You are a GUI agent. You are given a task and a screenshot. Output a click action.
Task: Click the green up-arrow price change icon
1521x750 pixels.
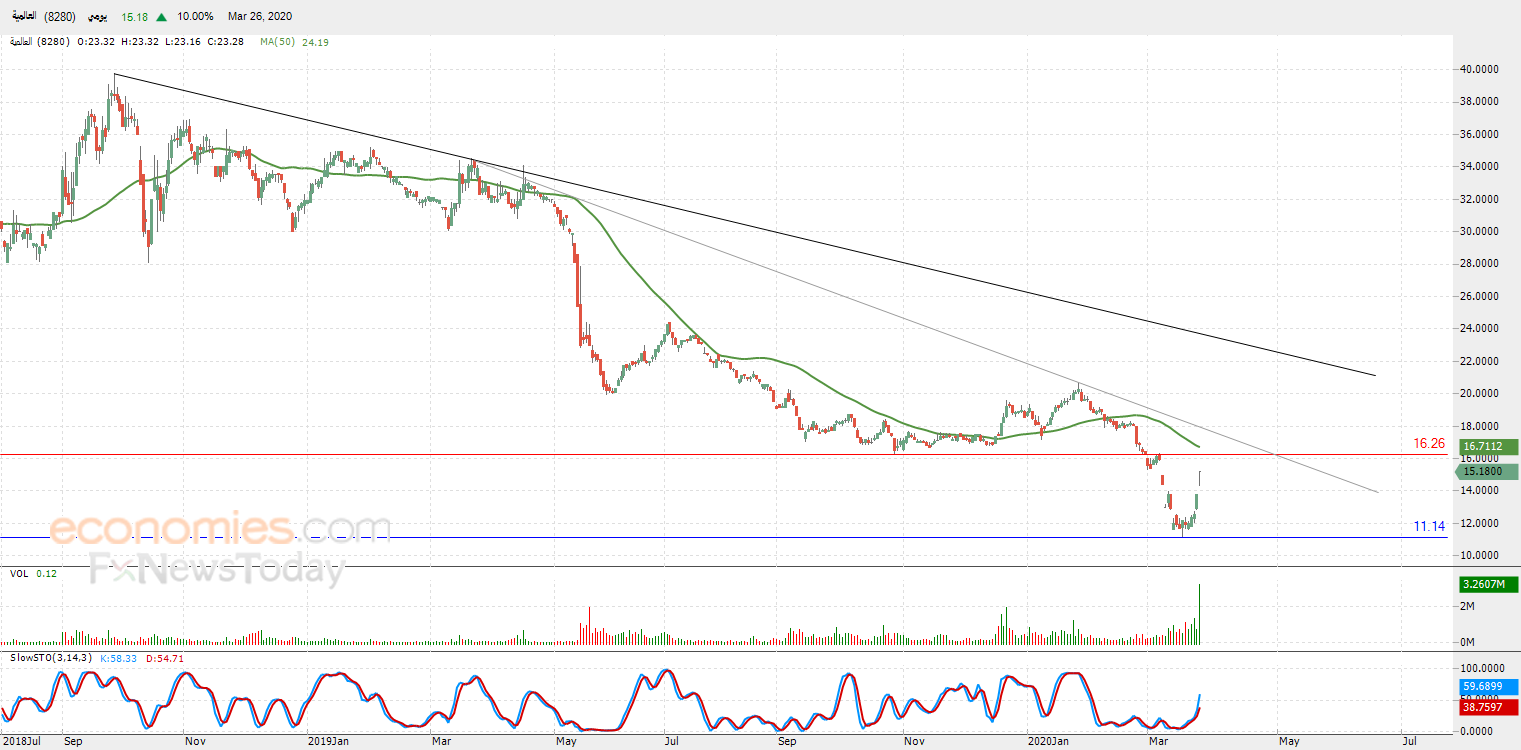coord(161,17)
